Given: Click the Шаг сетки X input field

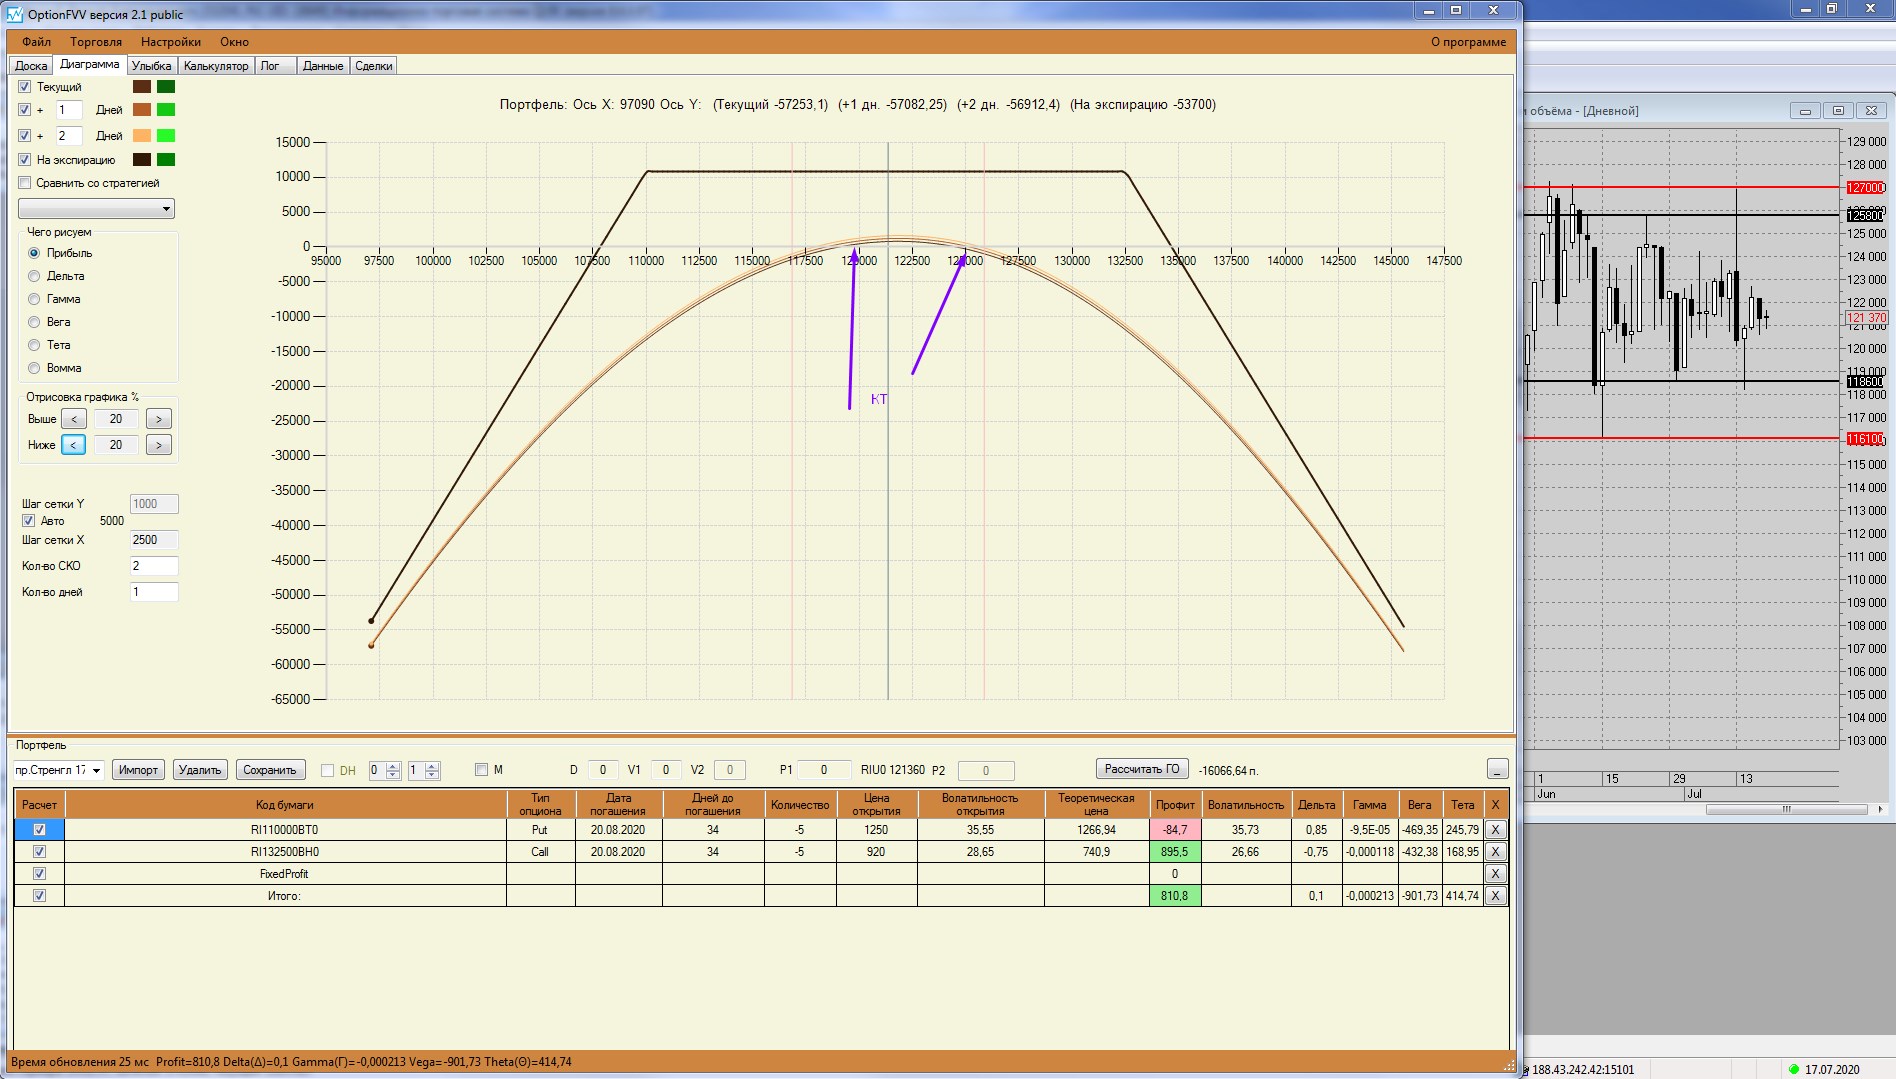Looking at the screenshot, I should [x=154, y=540].
